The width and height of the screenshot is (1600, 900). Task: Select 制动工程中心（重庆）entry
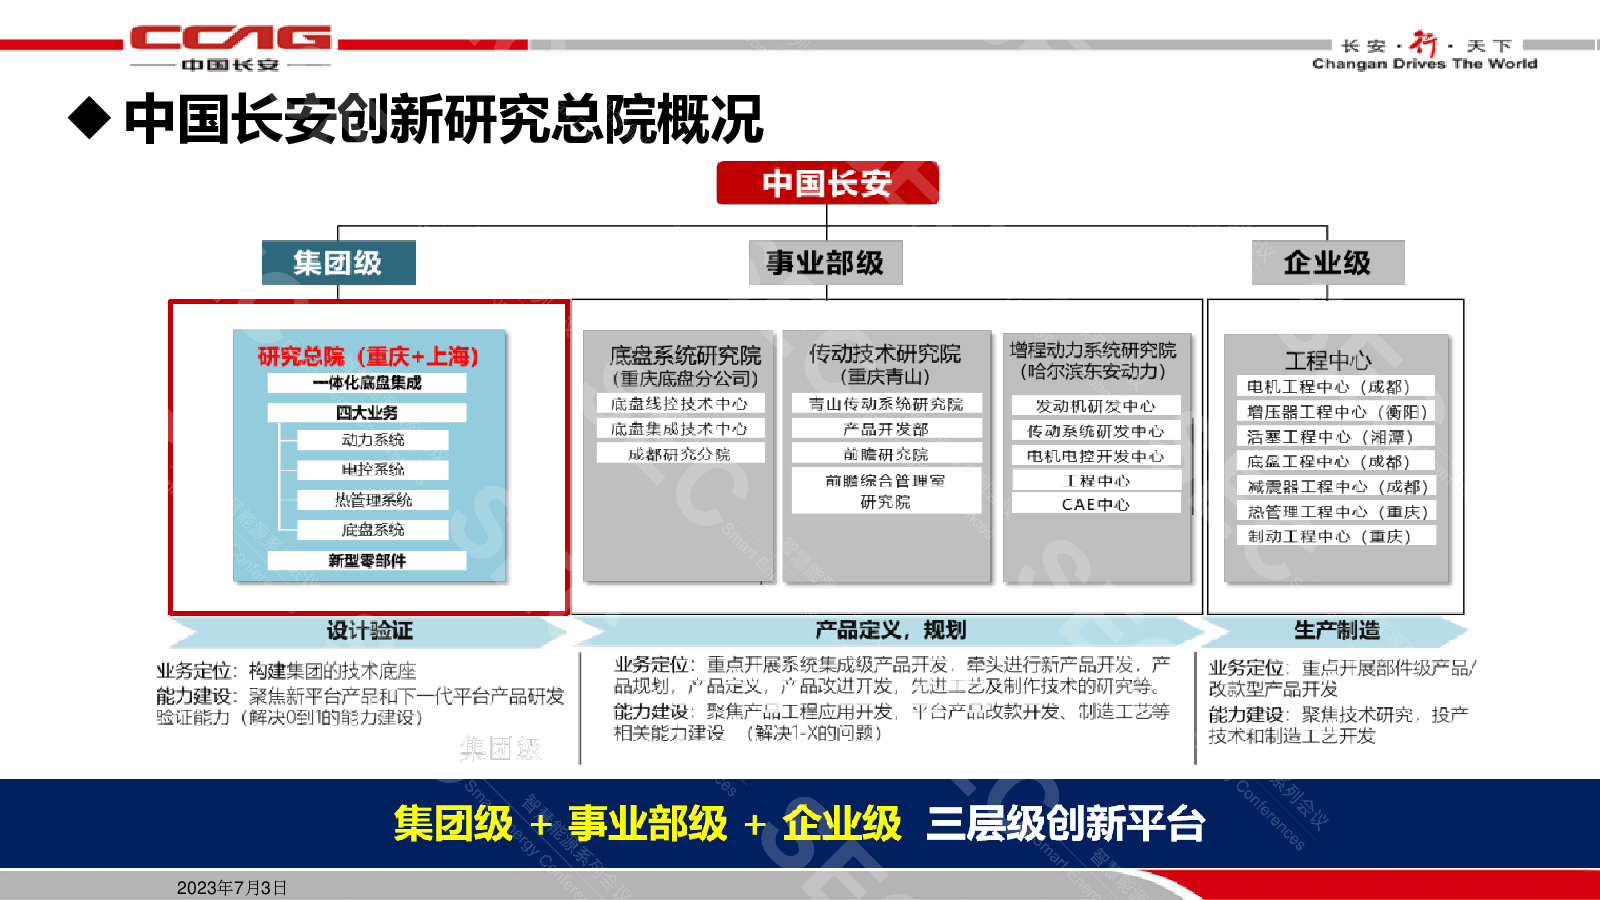pyautogui.click(x=1336, y=536)
